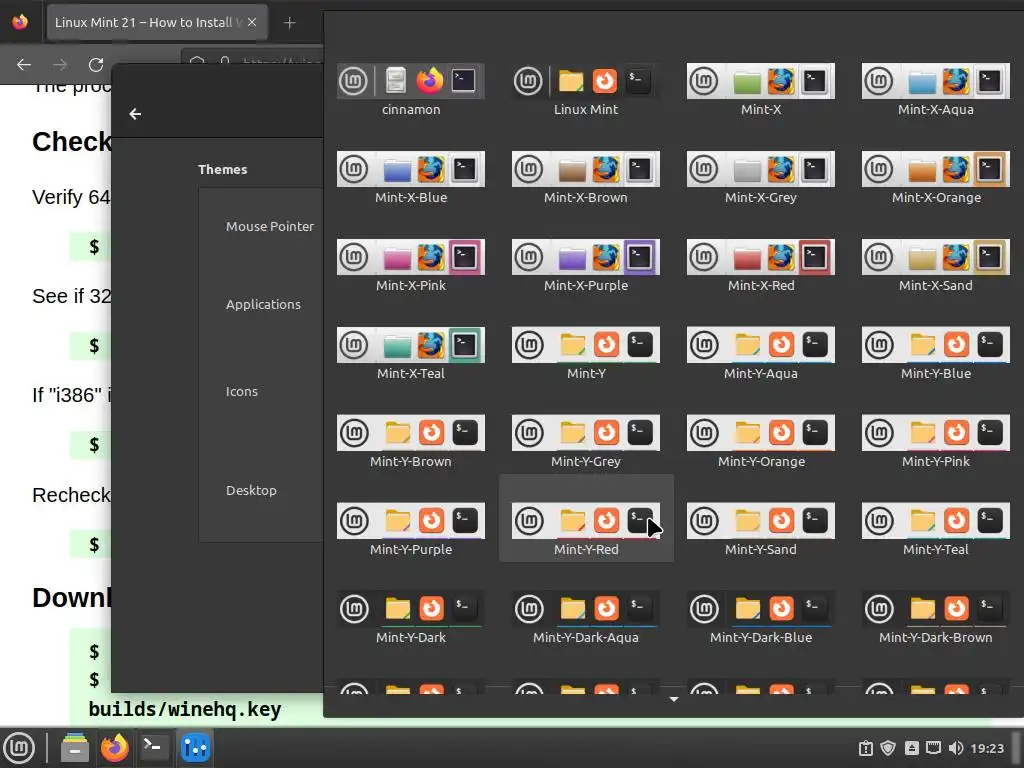Pick the Mint-Y-Brown theme

pyautogui.click(x=411, y=433)
